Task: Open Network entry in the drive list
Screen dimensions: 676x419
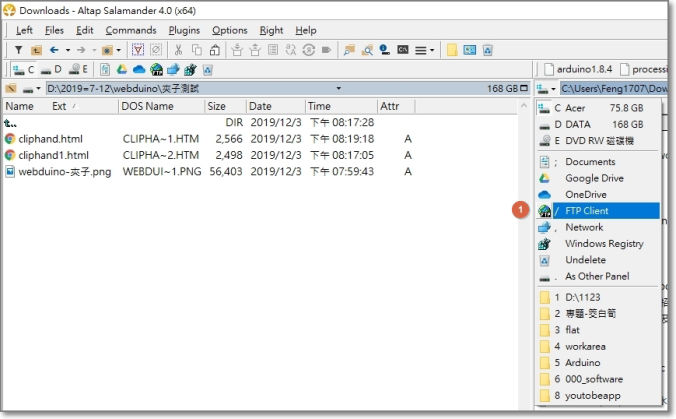Action: tap(584, 227)
